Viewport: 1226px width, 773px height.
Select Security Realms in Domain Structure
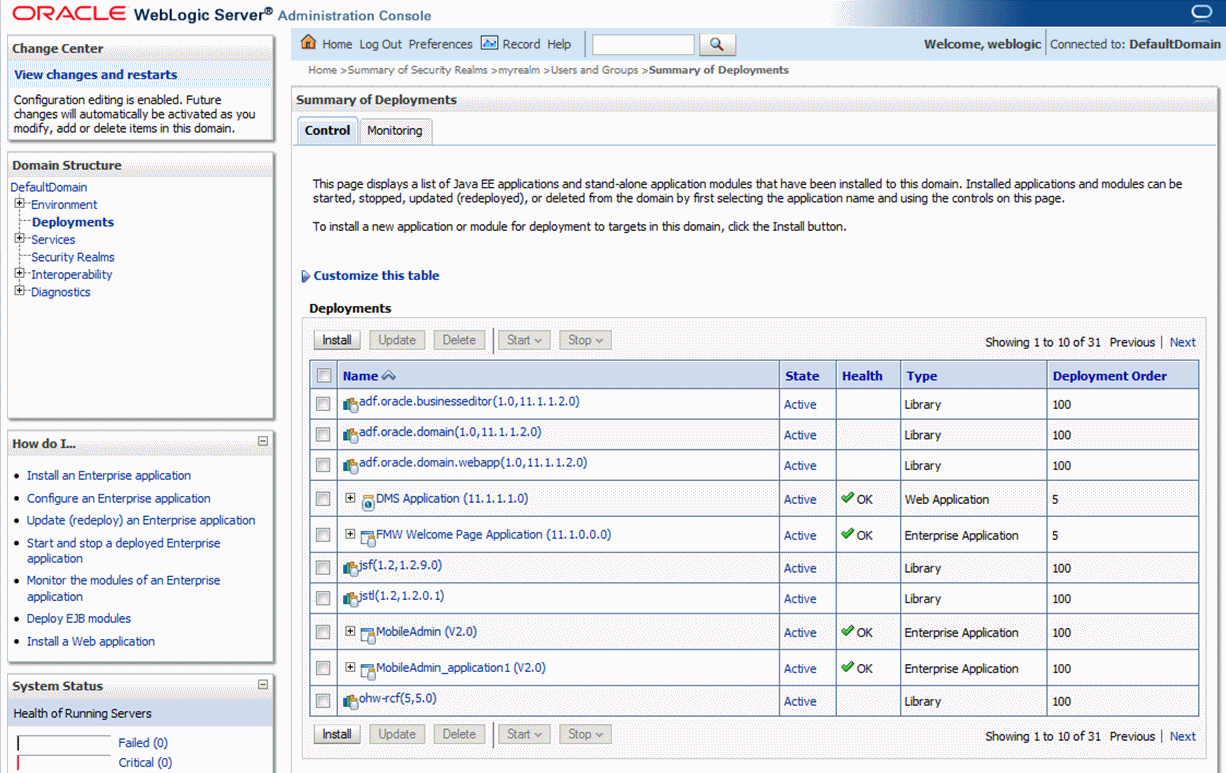pyautogui.click(x=73, y=257)
